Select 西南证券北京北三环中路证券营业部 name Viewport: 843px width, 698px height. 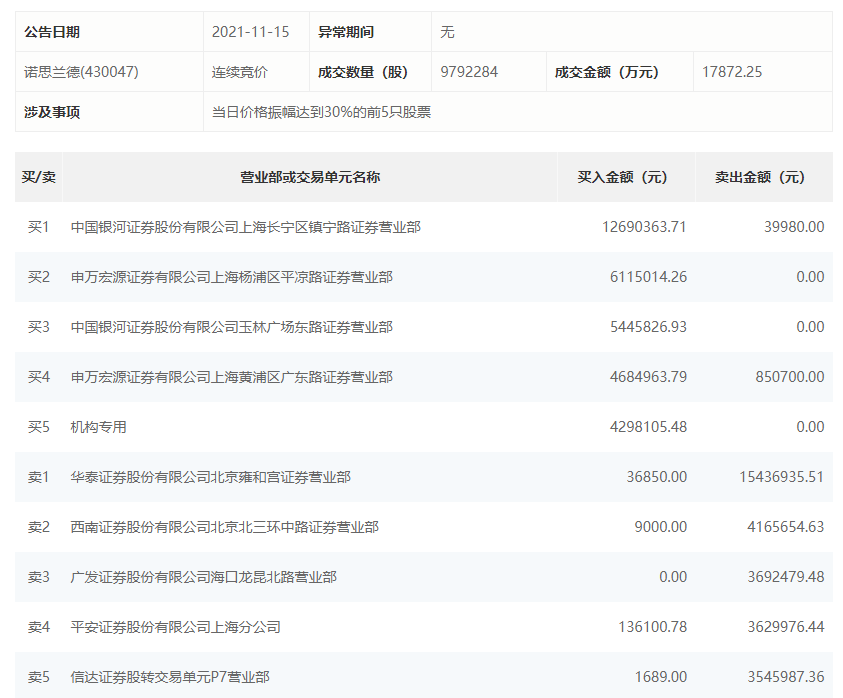pyautogui.click(x=224, y=527)
